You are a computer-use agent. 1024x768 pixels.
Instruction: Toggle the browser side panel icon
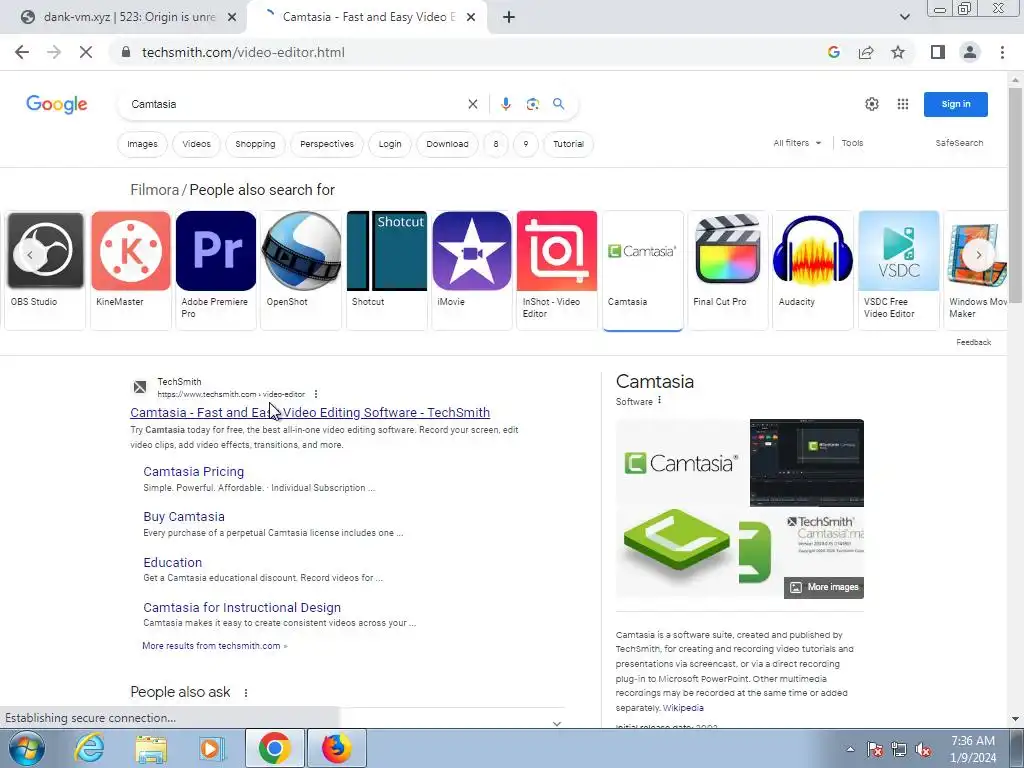click(938, 52)
